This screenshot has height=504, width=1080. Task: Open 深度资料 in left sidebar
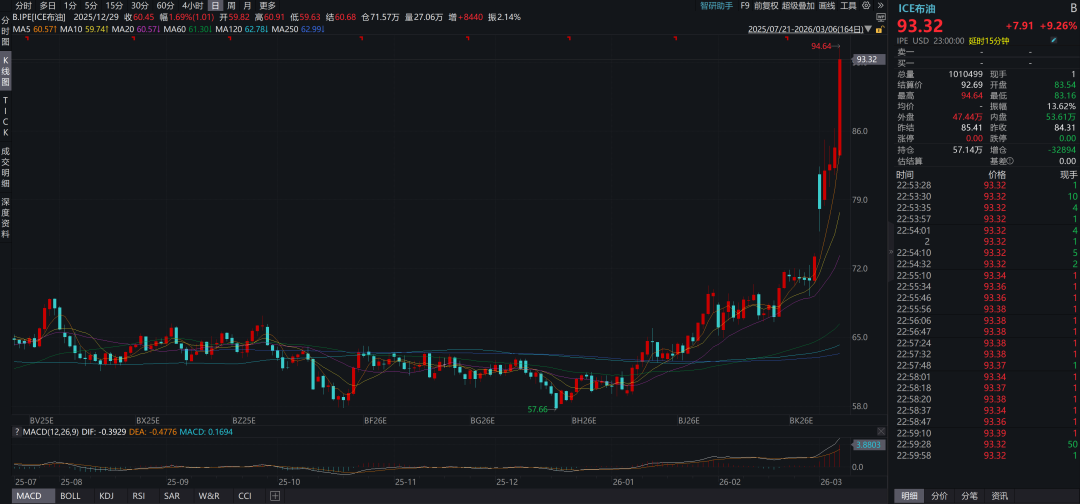(x=6, y=218)
